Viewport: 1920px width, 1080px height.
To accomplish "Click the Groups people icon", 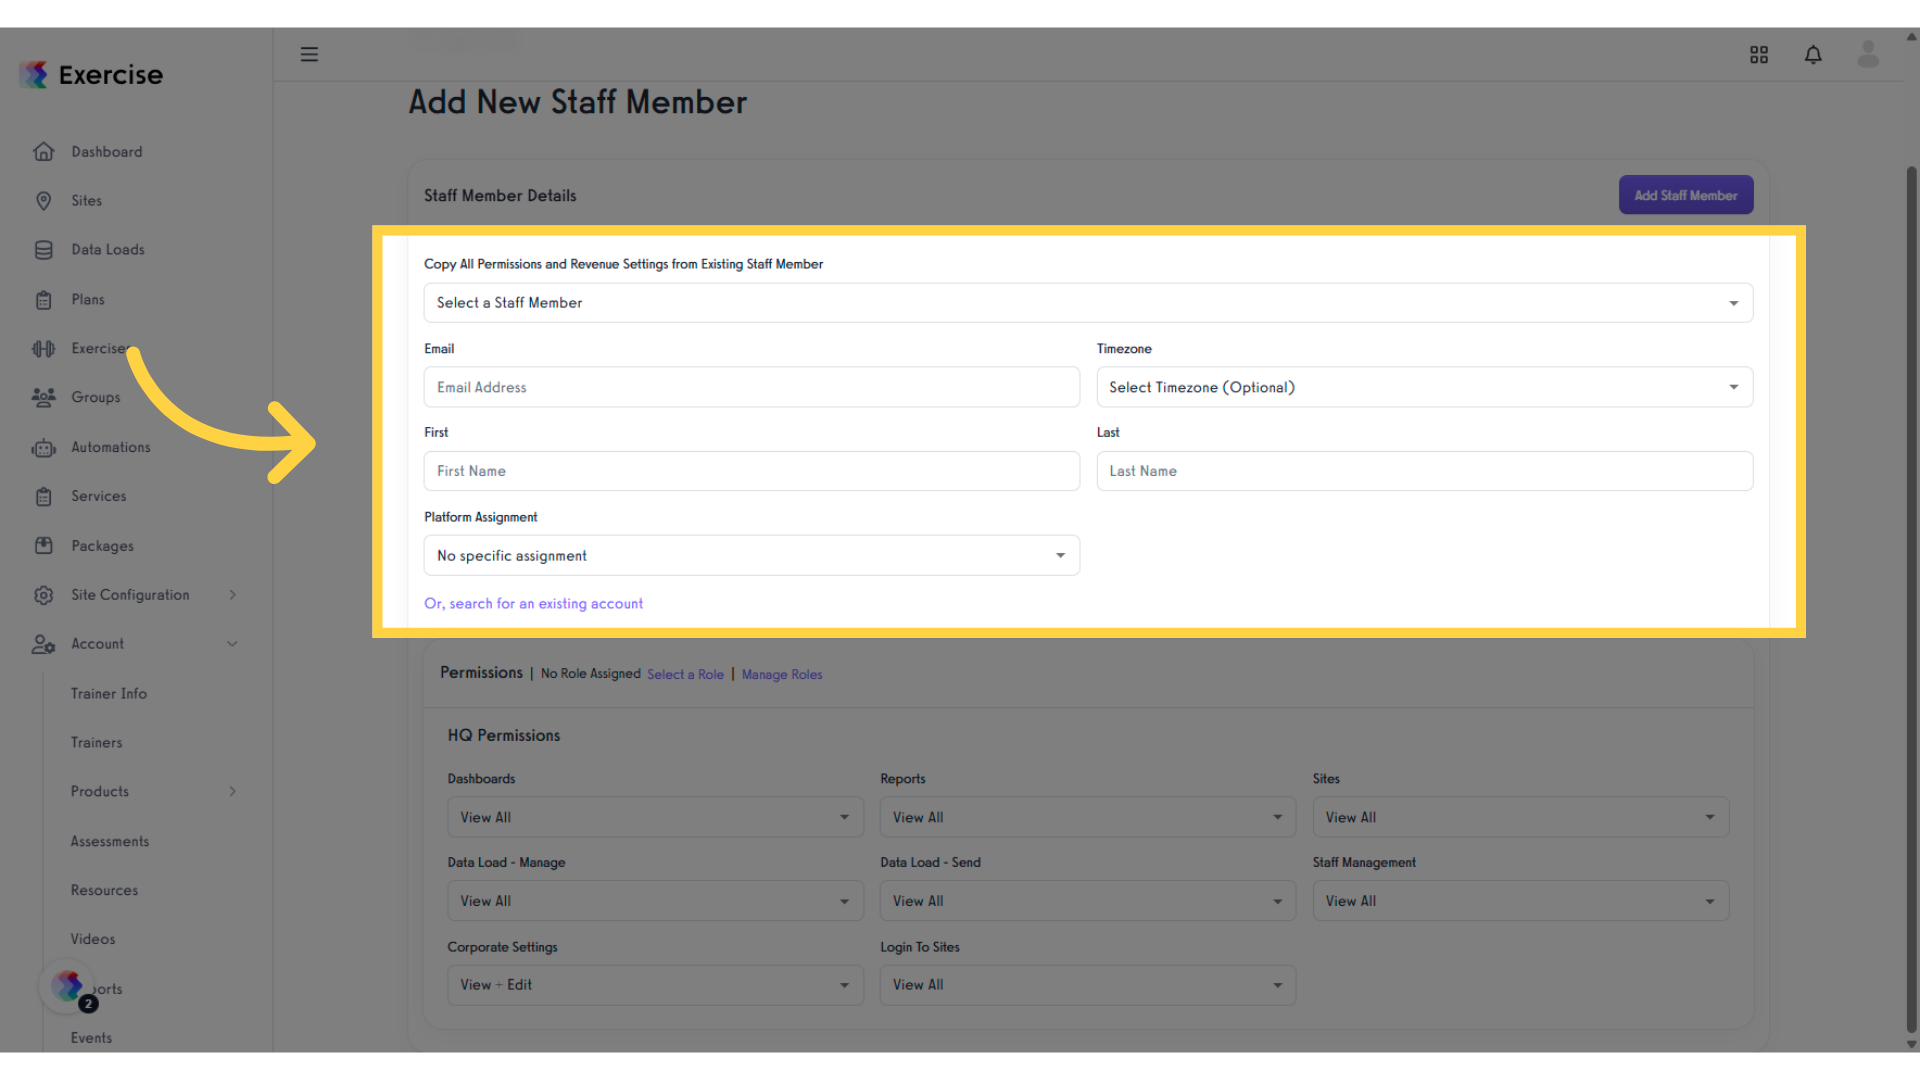I will point(44,397).
